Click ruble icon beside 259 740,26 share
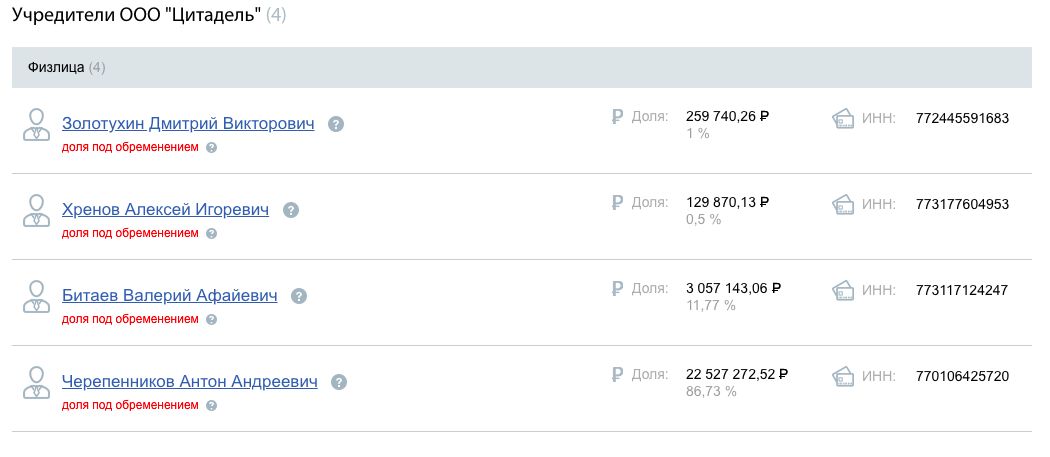 coord(617,117)
